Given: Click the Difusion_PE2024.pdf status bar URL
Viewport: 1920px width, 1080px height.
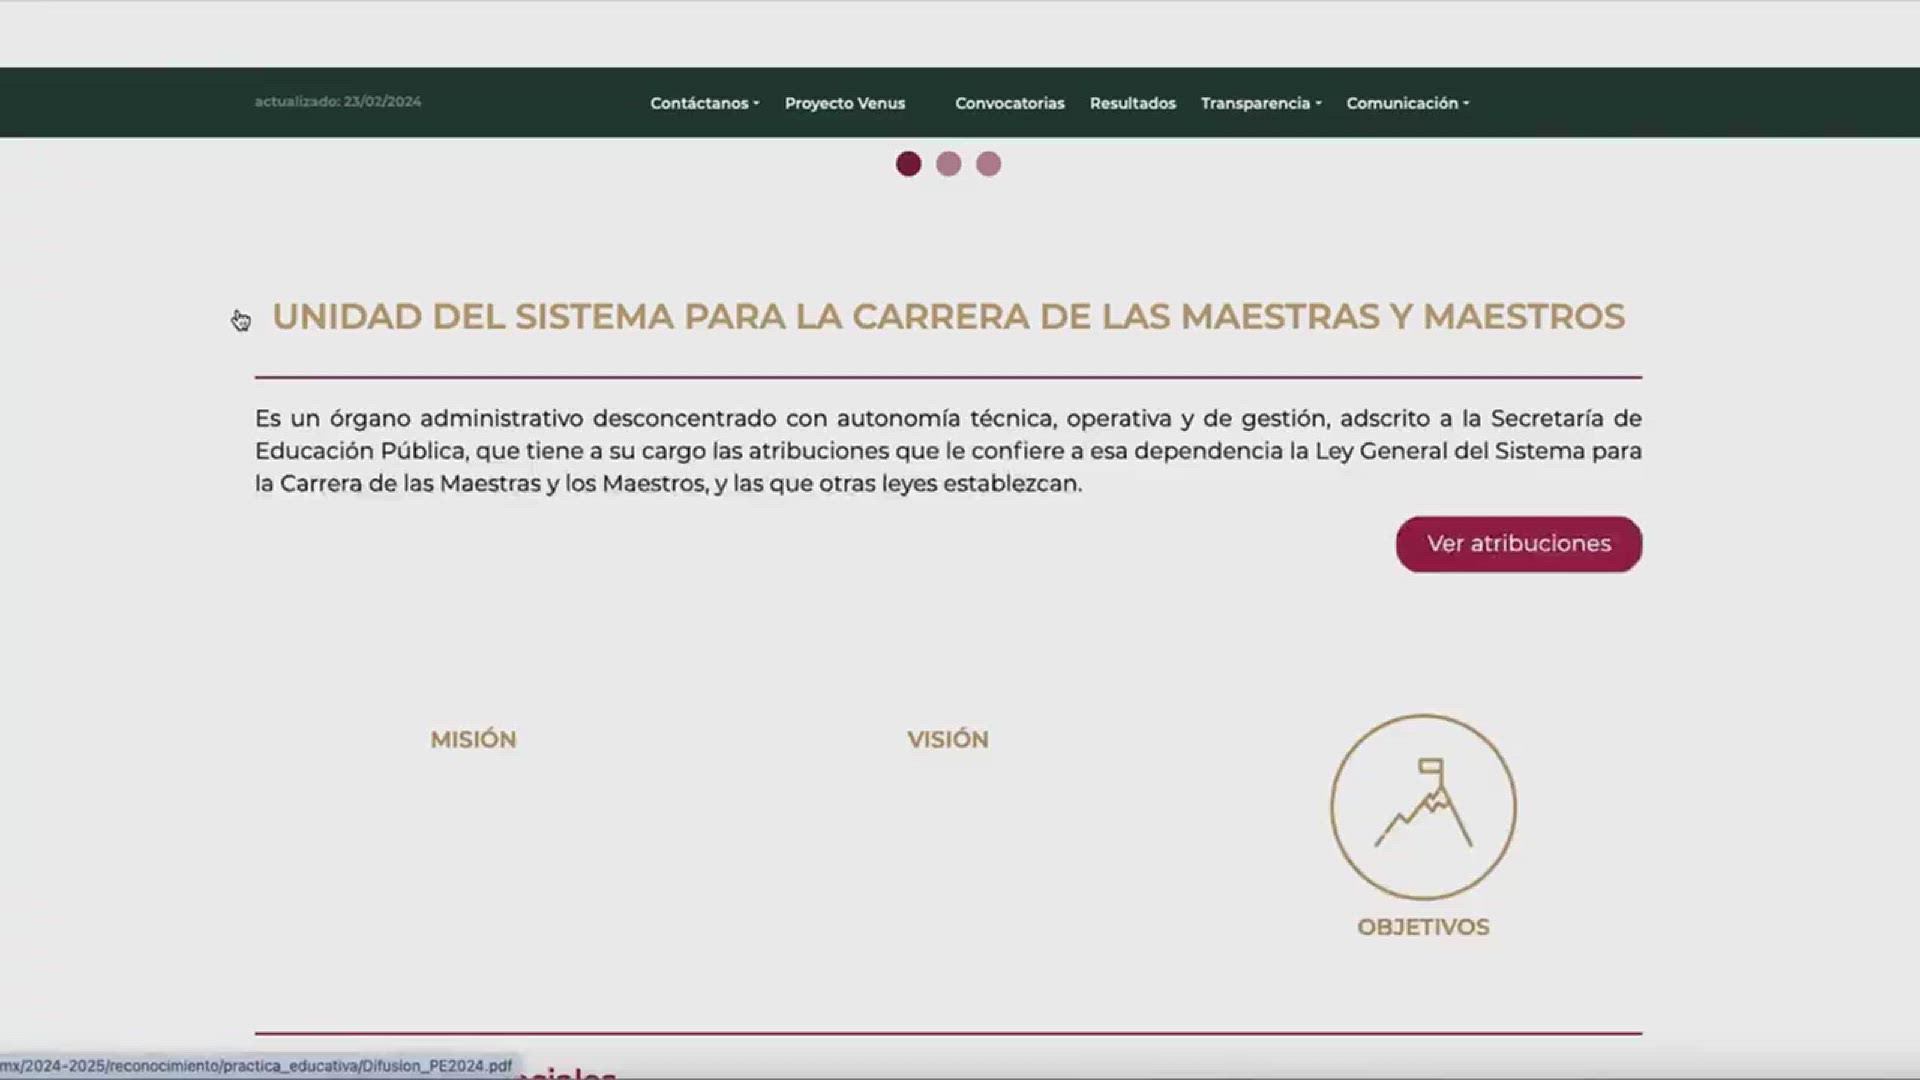Looking at the screenshot, I should [x=256, y=1066].
